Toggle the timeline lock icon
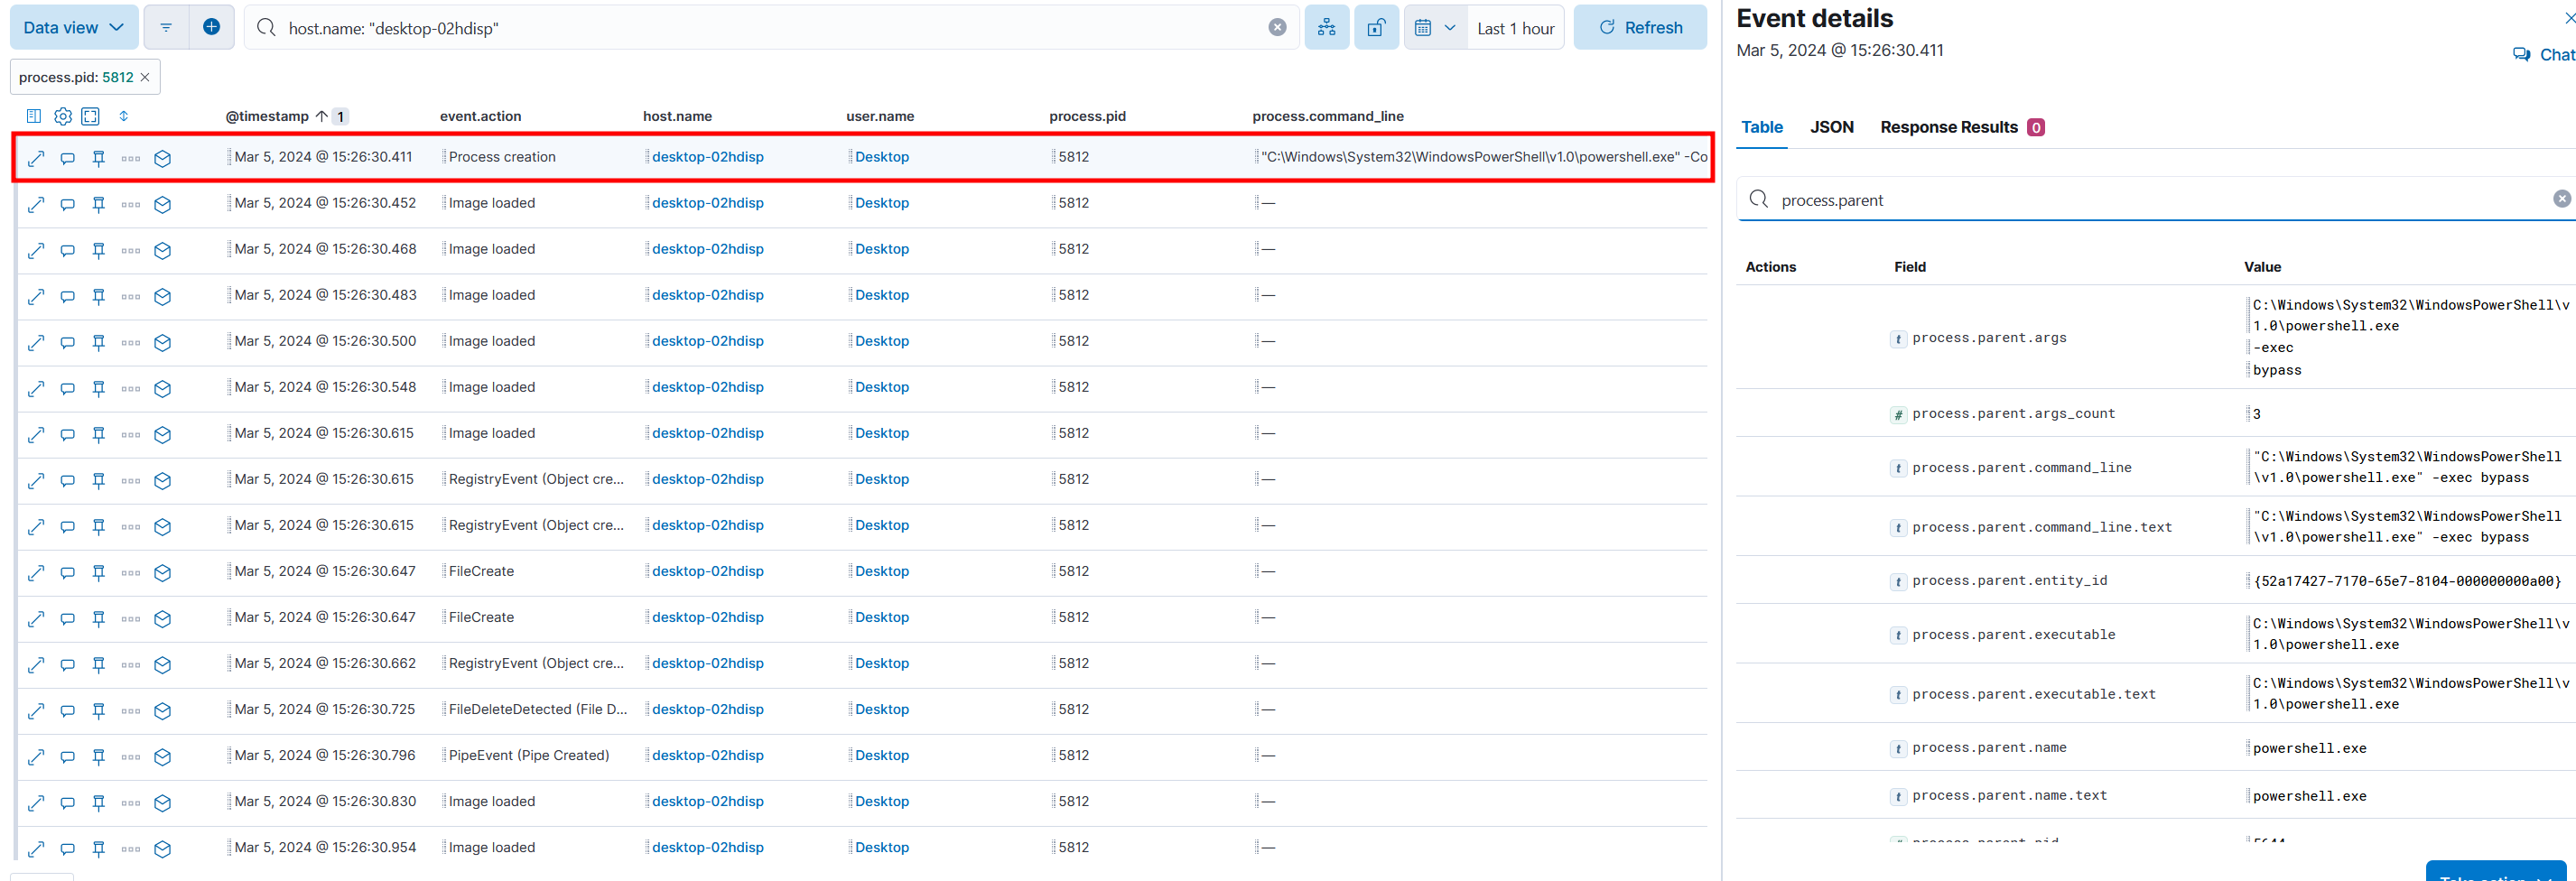 (x=1376, y=28)
